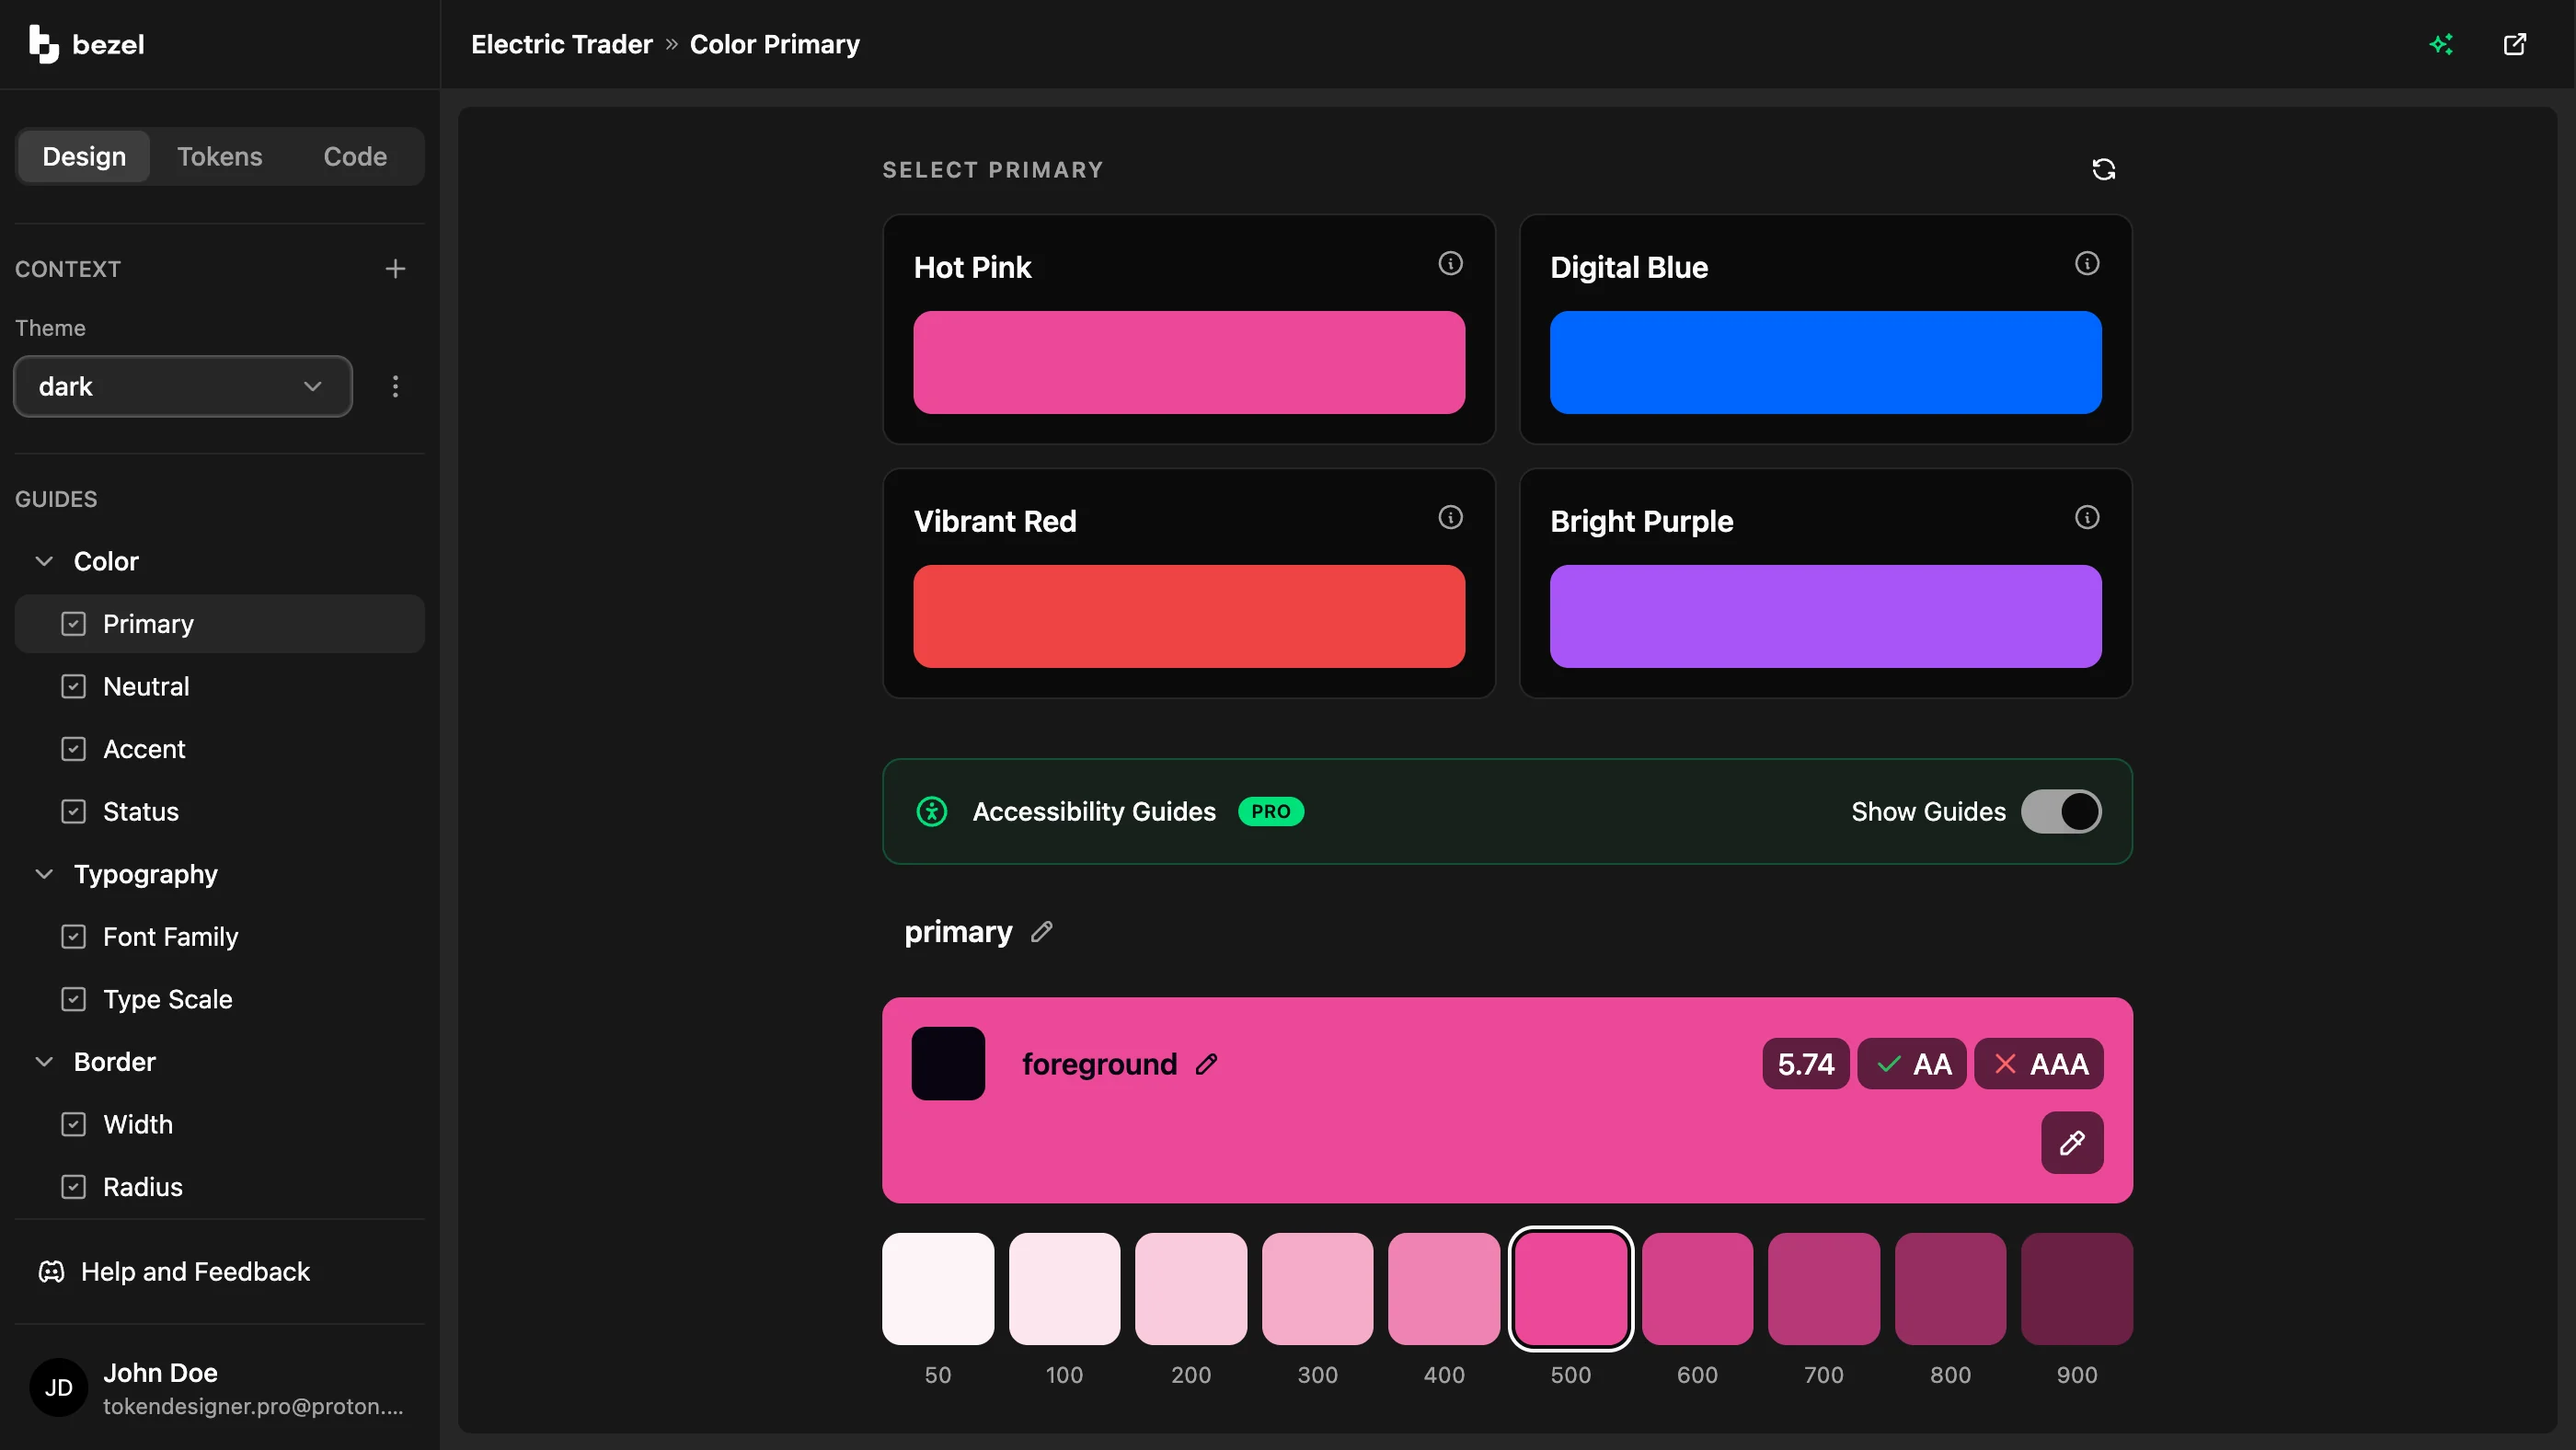Open the AI sparkle assistant icon
Screen dimensions: 2576x1450
click(2441, 44)
